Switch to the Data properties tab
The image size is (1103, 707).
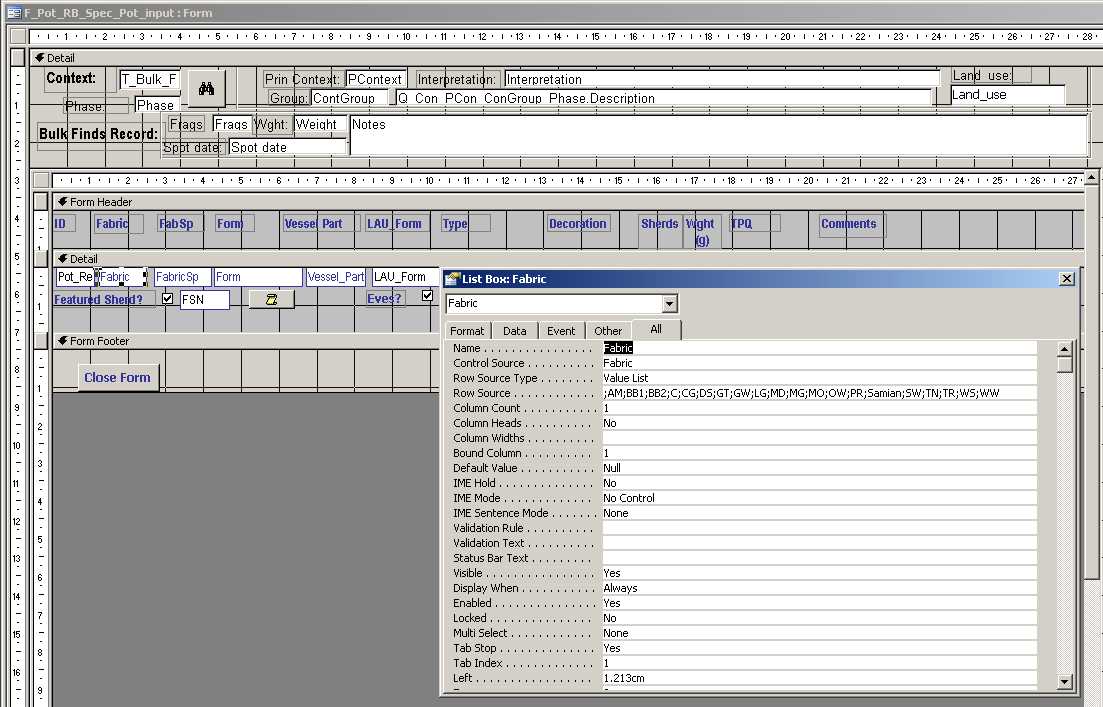coord(514,331)
